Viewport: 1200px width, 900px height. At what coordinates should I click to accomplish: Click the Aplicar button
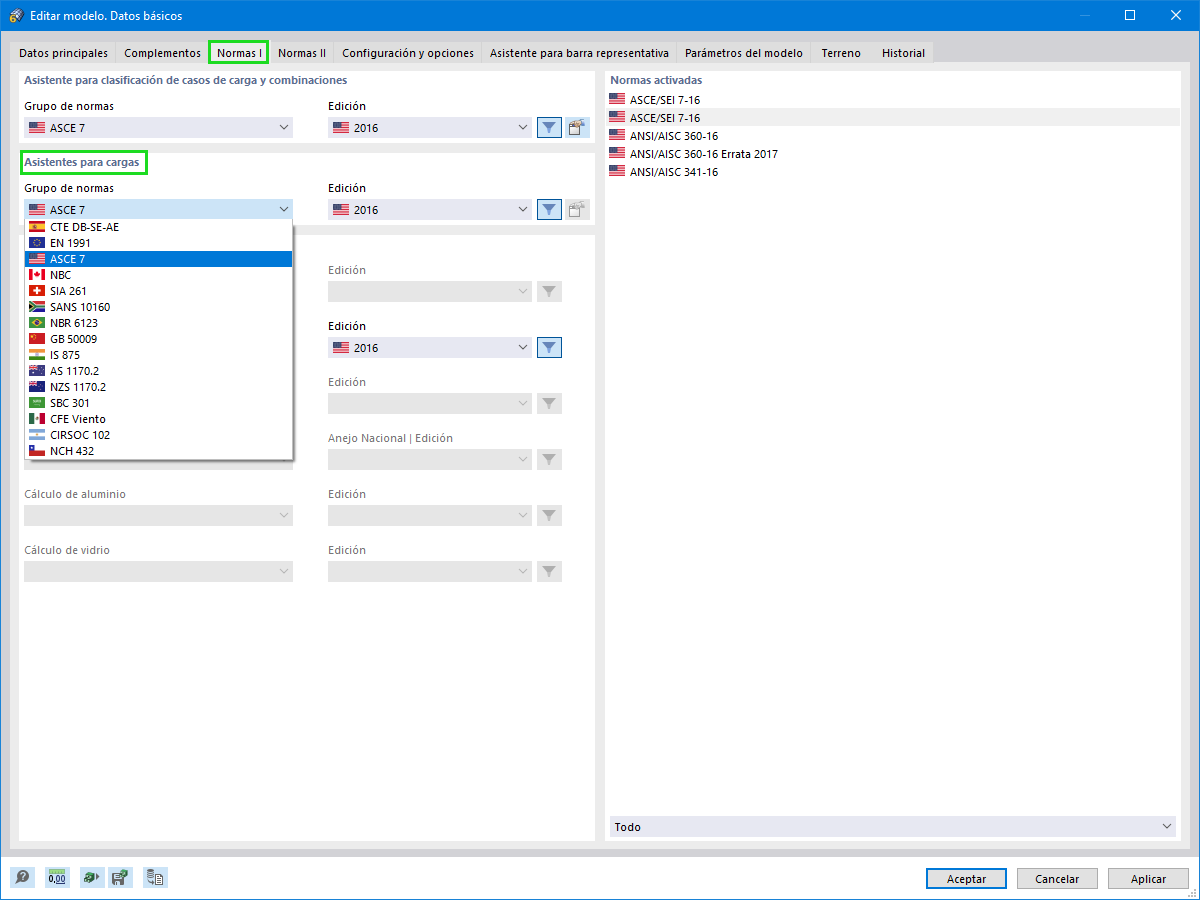(1148, 878)
